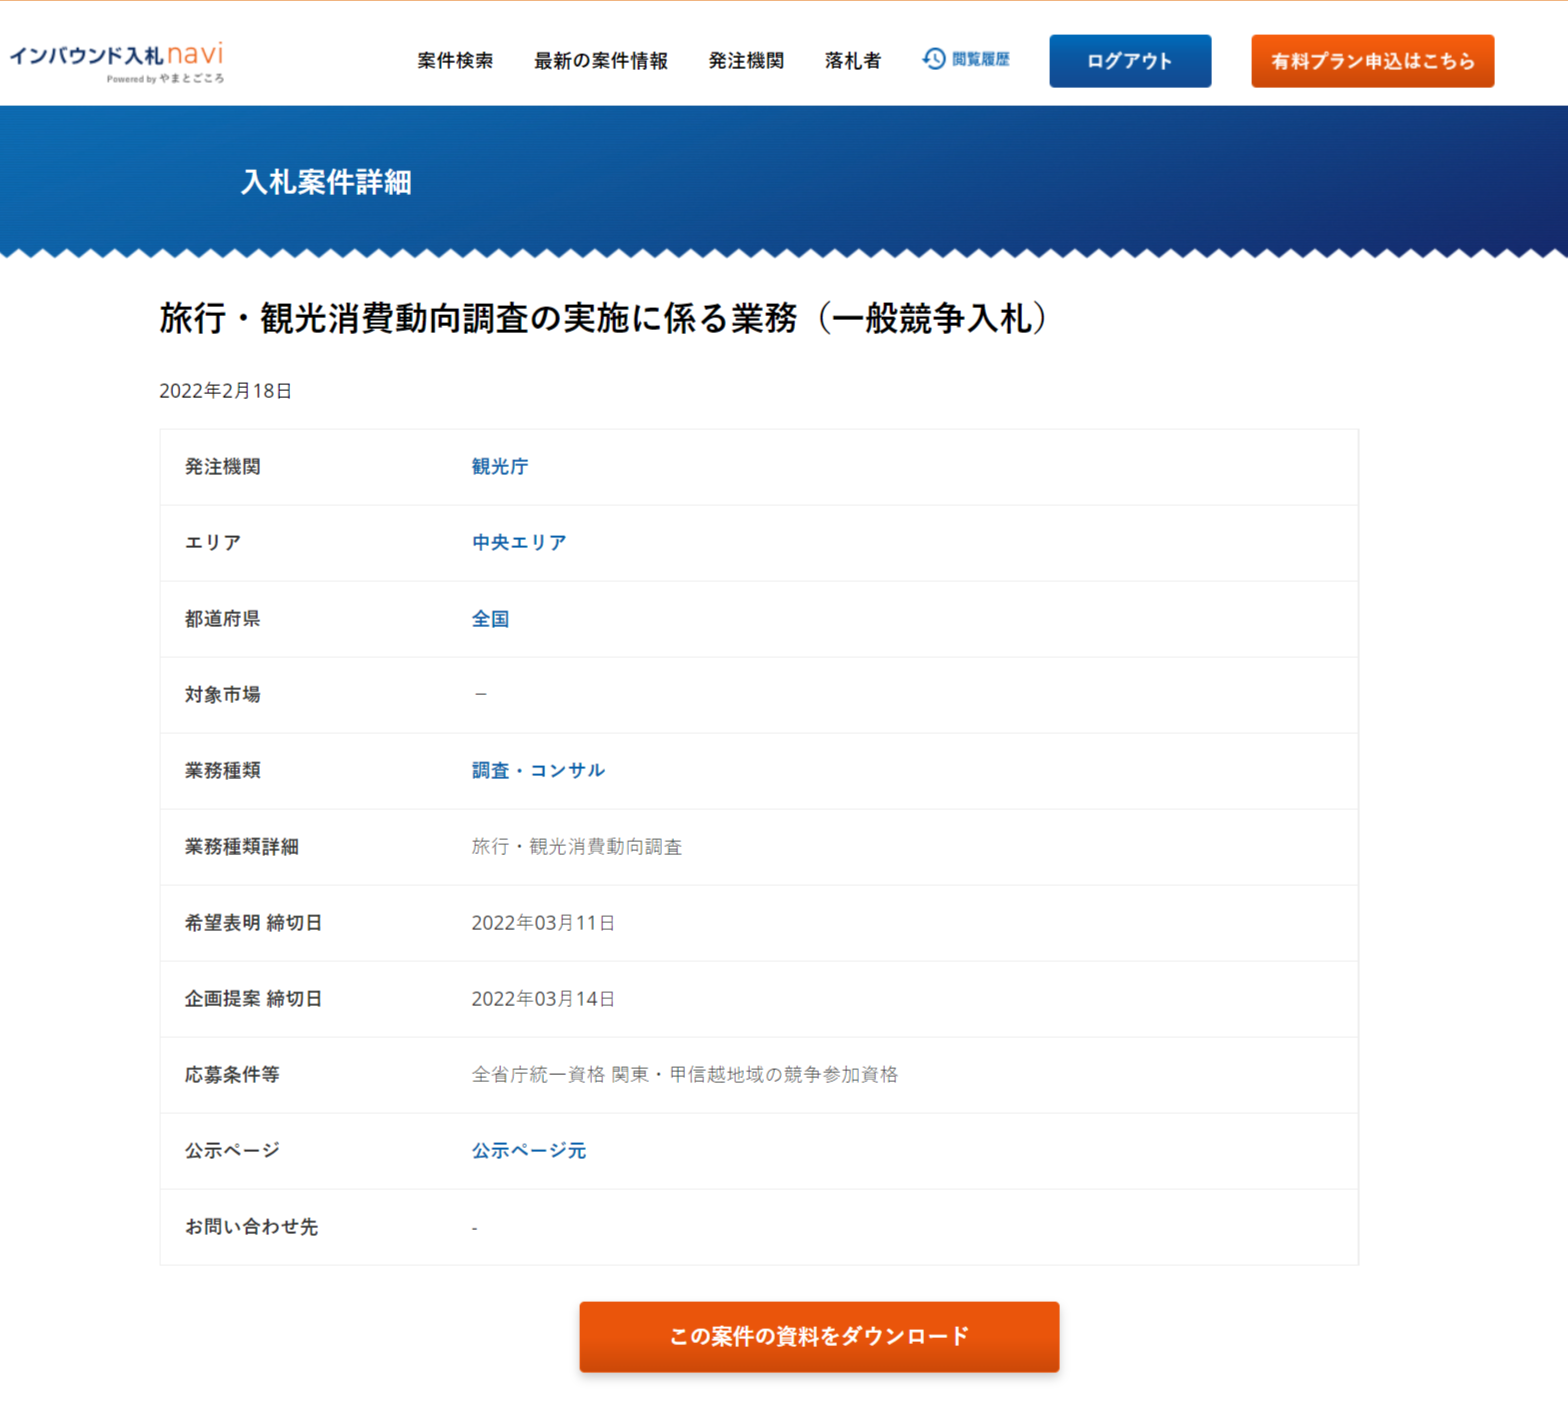The image size is (1568, 1409).
Task: Open the 全国 prefecture link
Action: point(490,619)
